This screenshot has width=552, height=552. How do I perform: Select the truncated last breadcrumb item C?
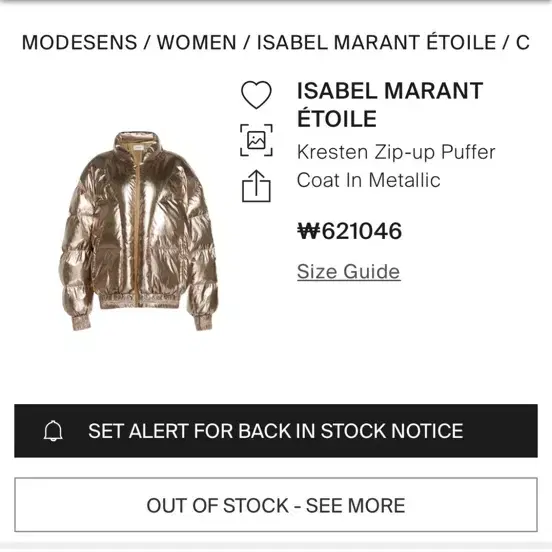(523, 43)
